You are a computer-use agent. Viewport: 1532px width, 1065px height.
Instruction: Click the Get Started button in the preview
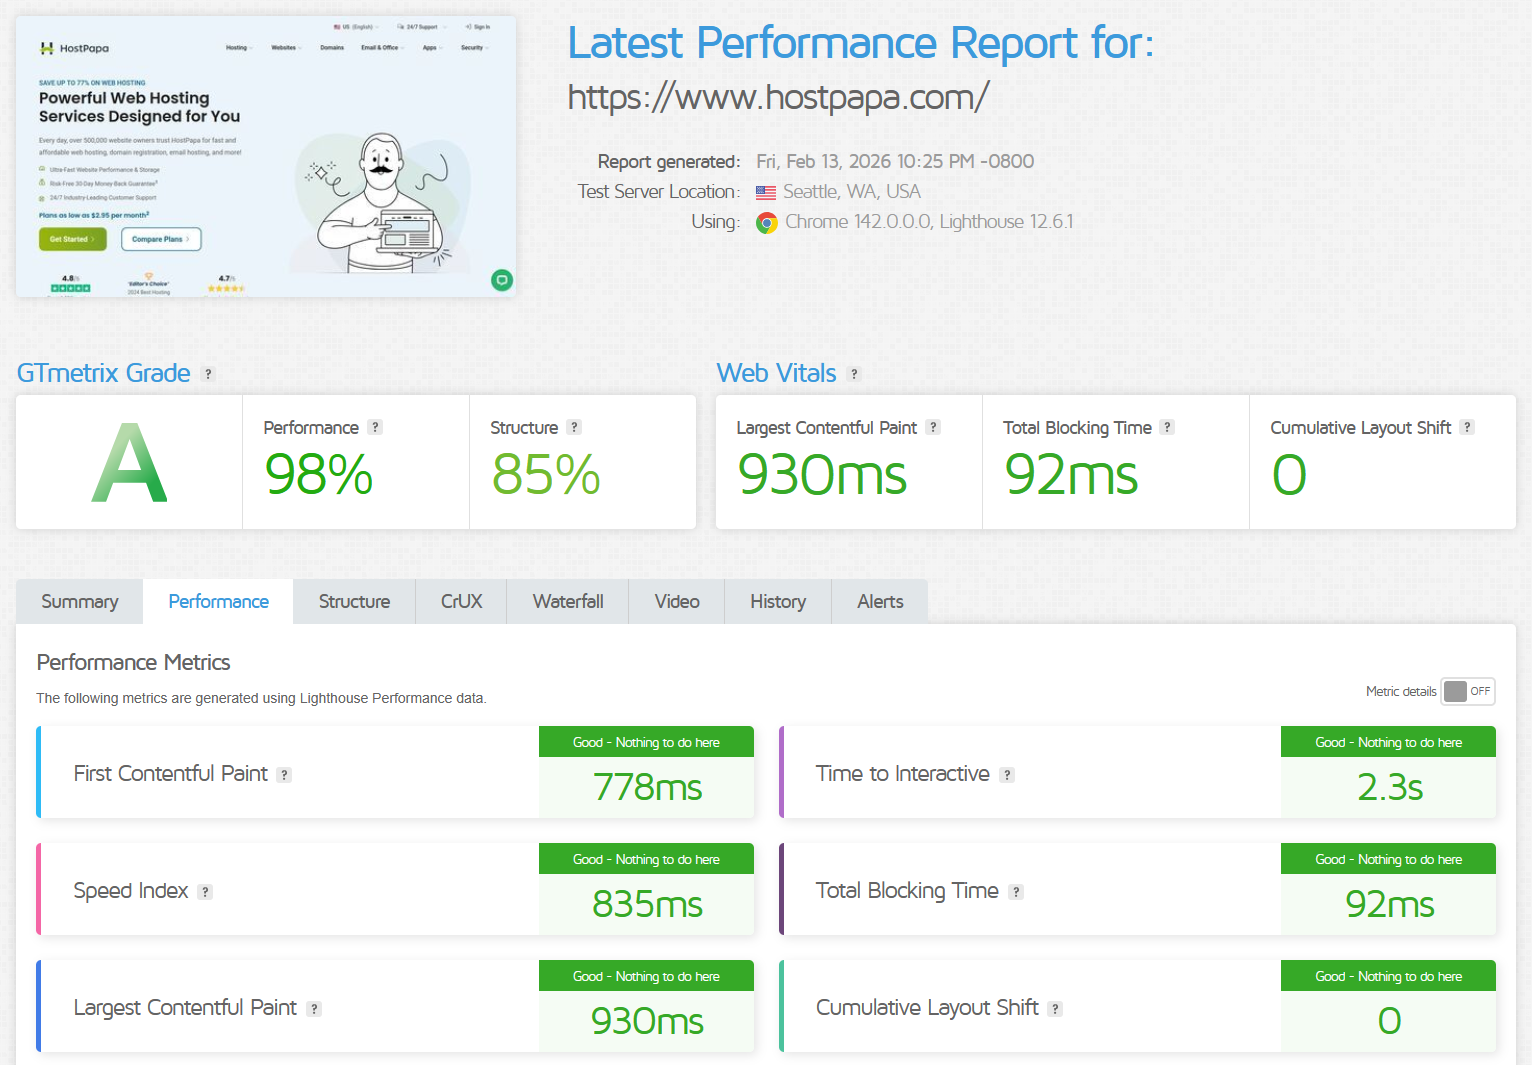72,239
